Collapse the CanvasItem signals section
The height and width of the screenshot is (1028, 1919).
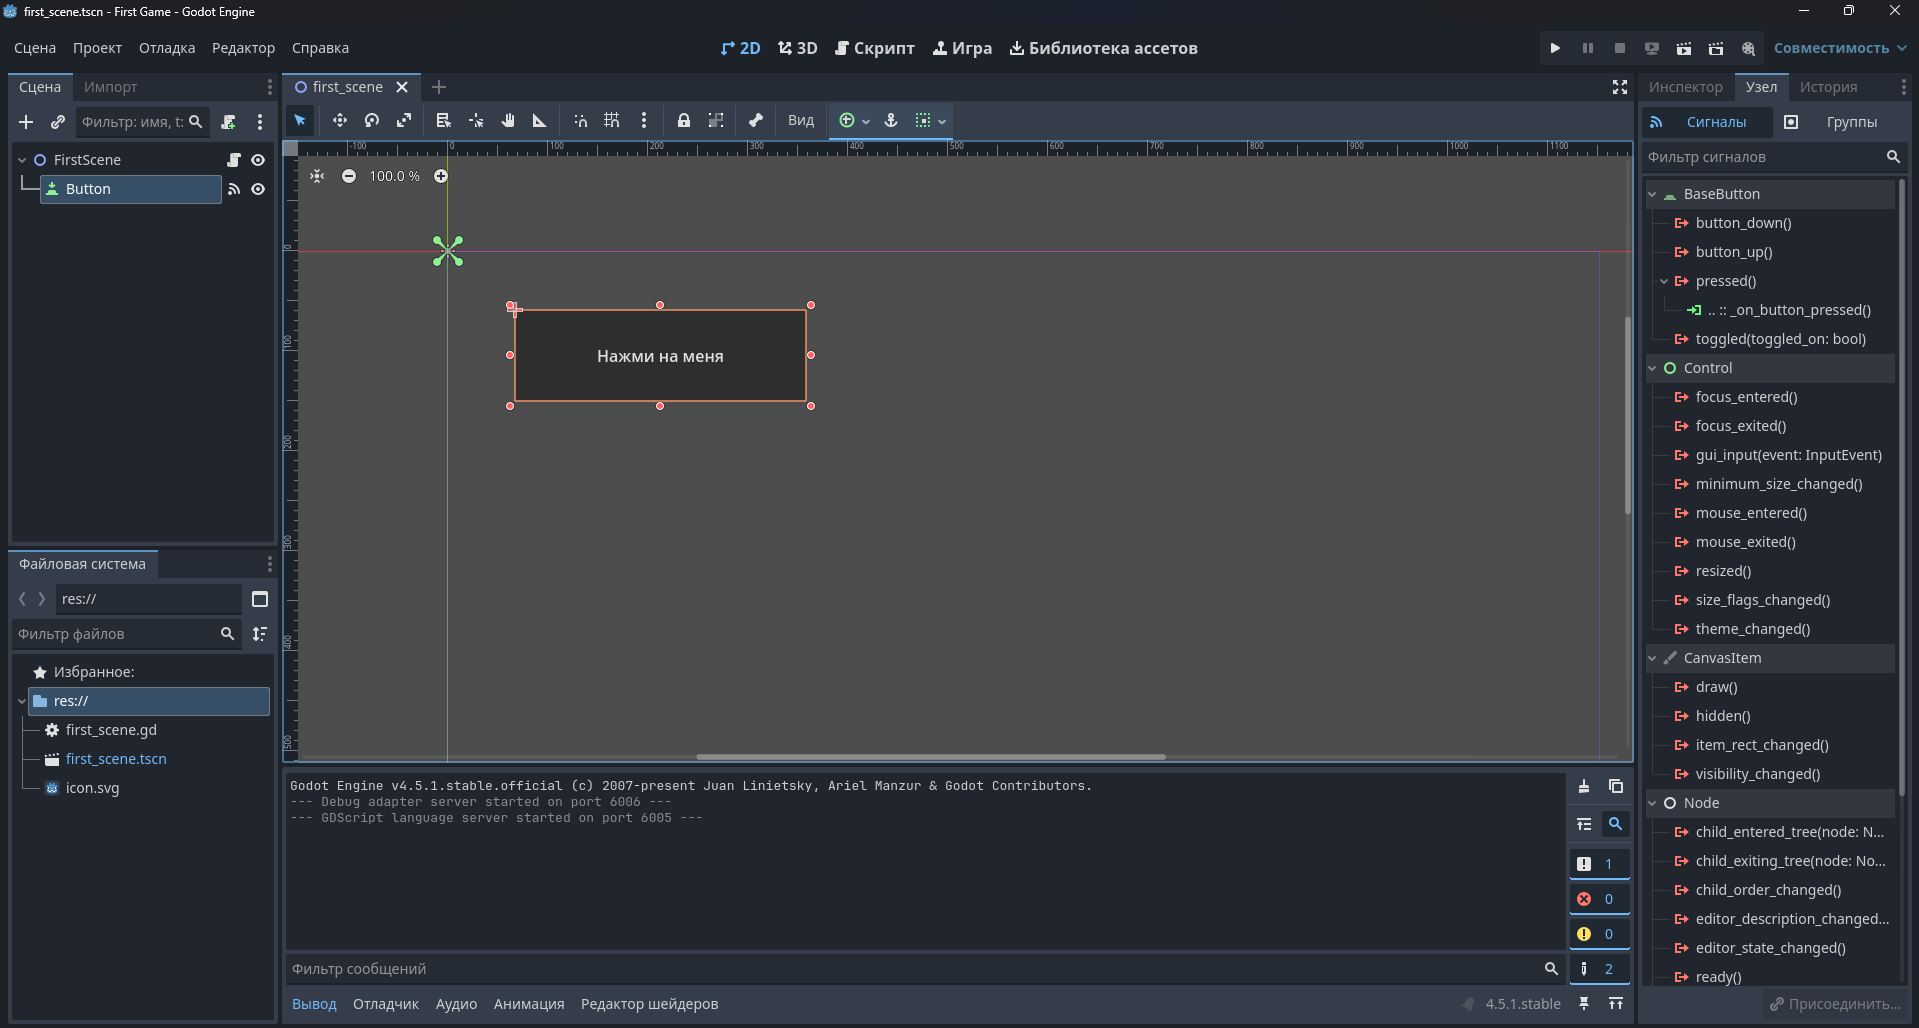point(1653,658)
